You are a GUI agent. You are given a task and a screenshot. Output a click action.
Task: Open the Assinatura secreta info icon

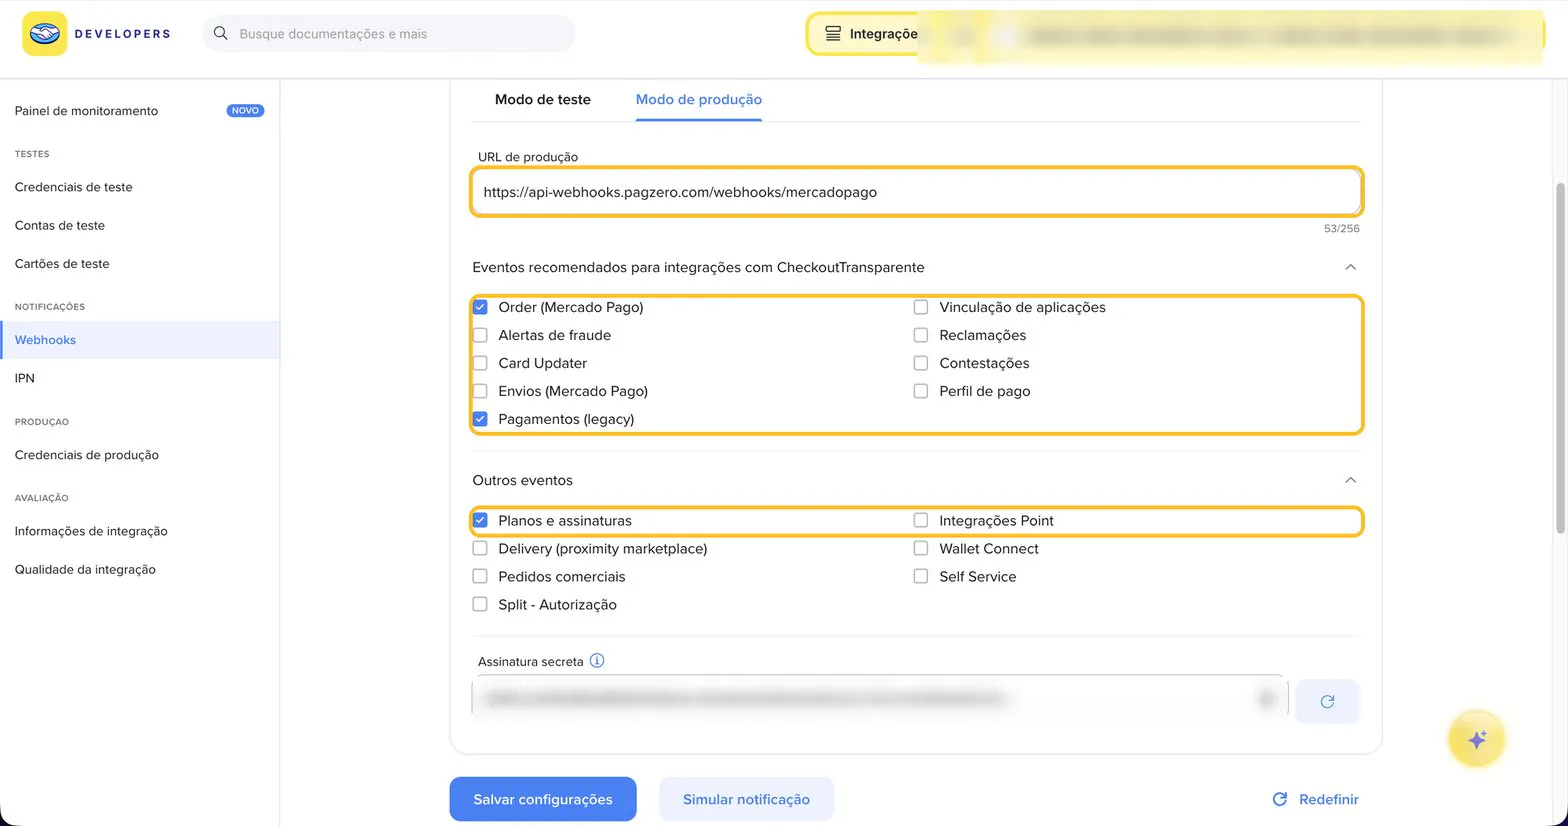597,661
